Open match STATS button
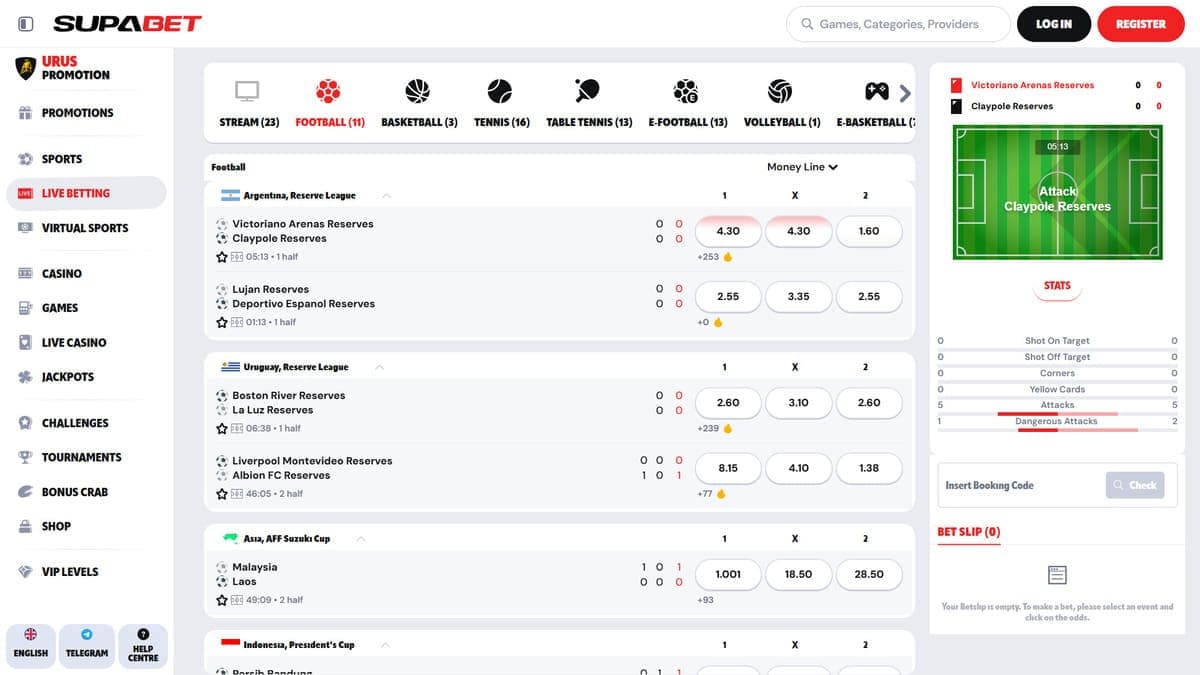The height and width of the screenshot is (675, 1200). 1057,286
